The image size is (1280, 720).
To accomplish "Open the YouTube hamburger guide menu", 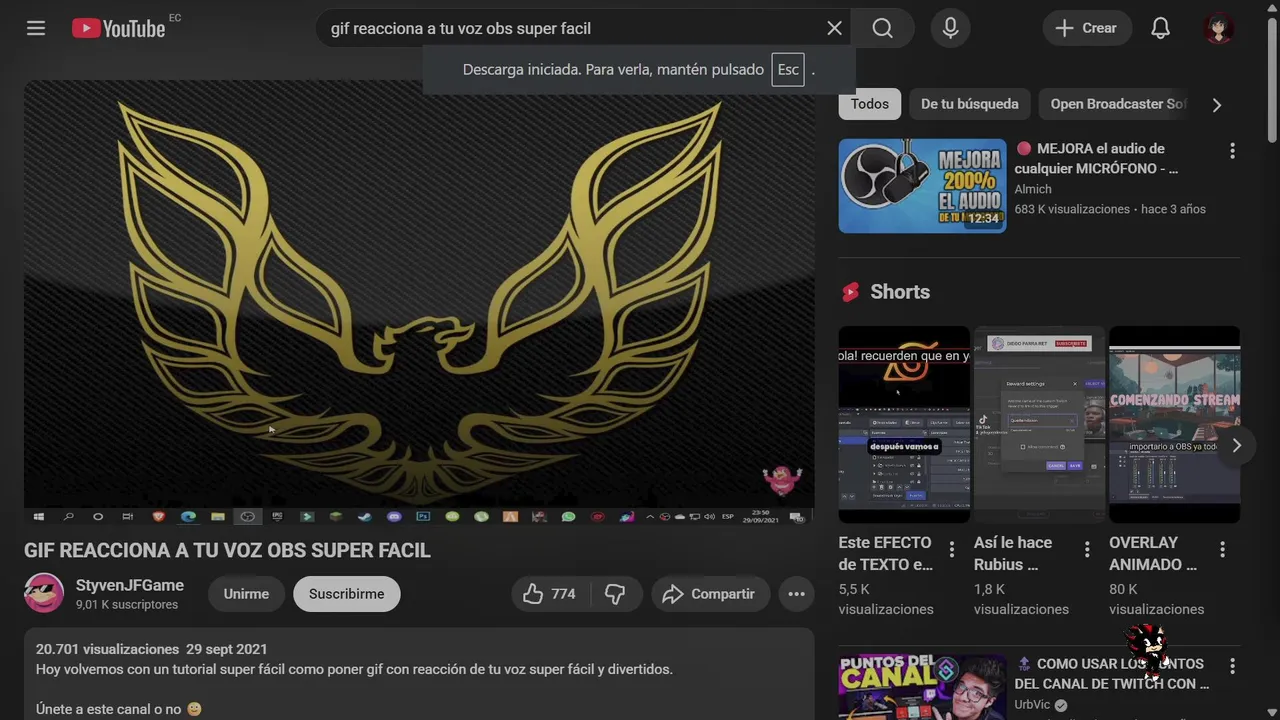I will click(x=36, y=28).
